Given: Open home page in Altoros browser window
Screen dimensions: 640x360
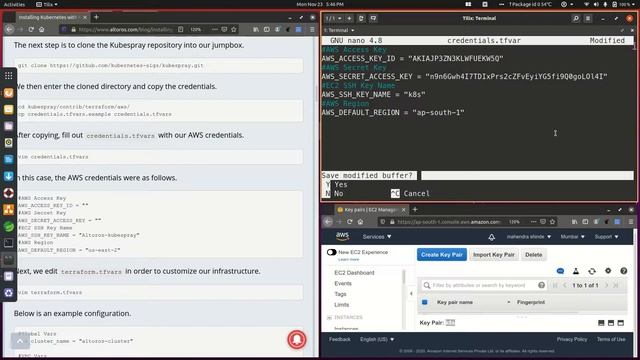Looking at the screenshot, I should pos(42,29).
